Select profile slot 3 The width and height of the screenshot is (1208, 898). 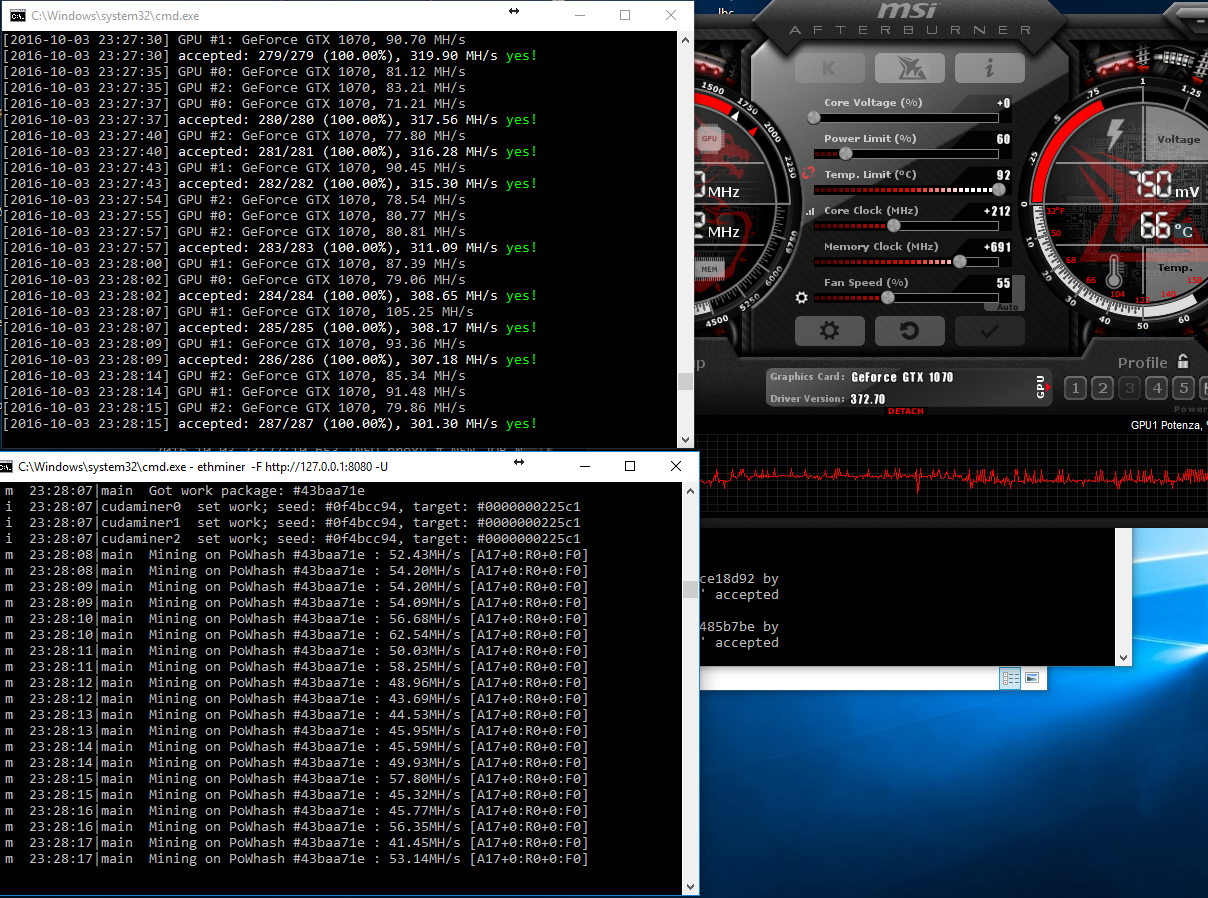click(x=1130, y=389)
